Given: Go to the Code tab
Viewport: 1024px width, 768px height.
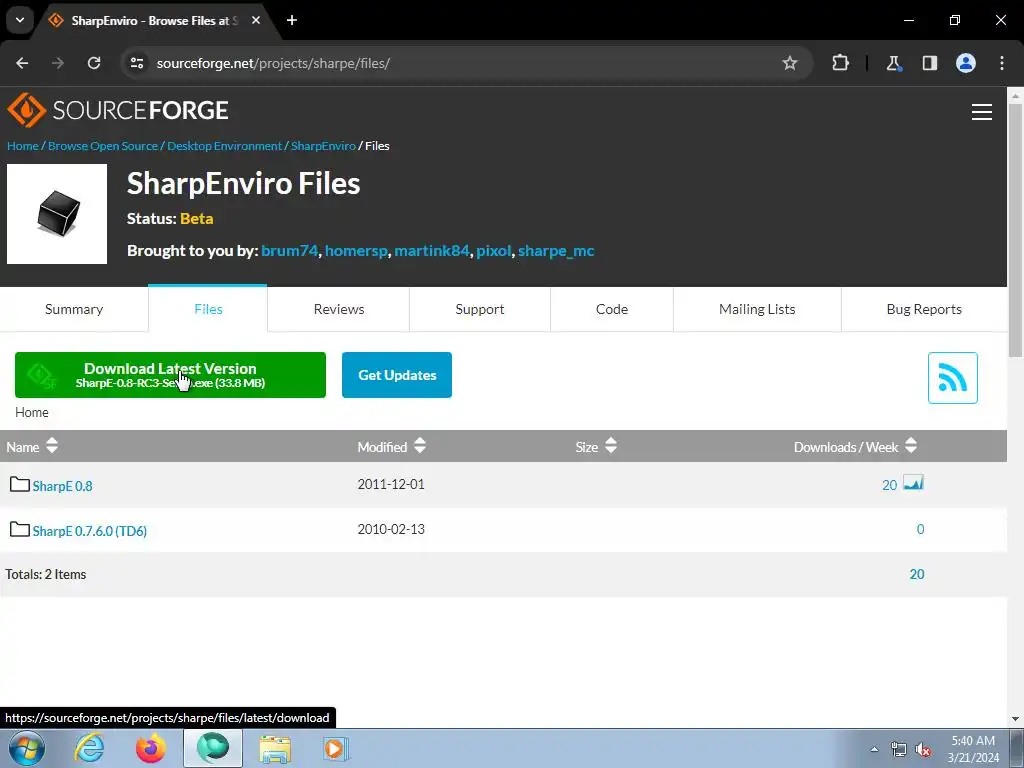Looking at the screenshot, I should (612, 309).
